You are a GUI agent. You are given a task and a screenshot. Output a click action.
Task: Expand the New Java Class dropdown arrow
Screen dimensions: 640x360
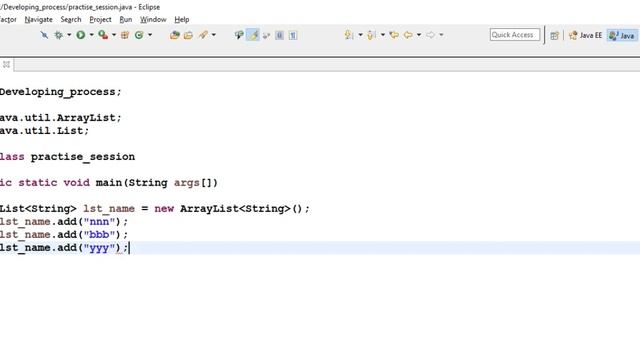150,35
